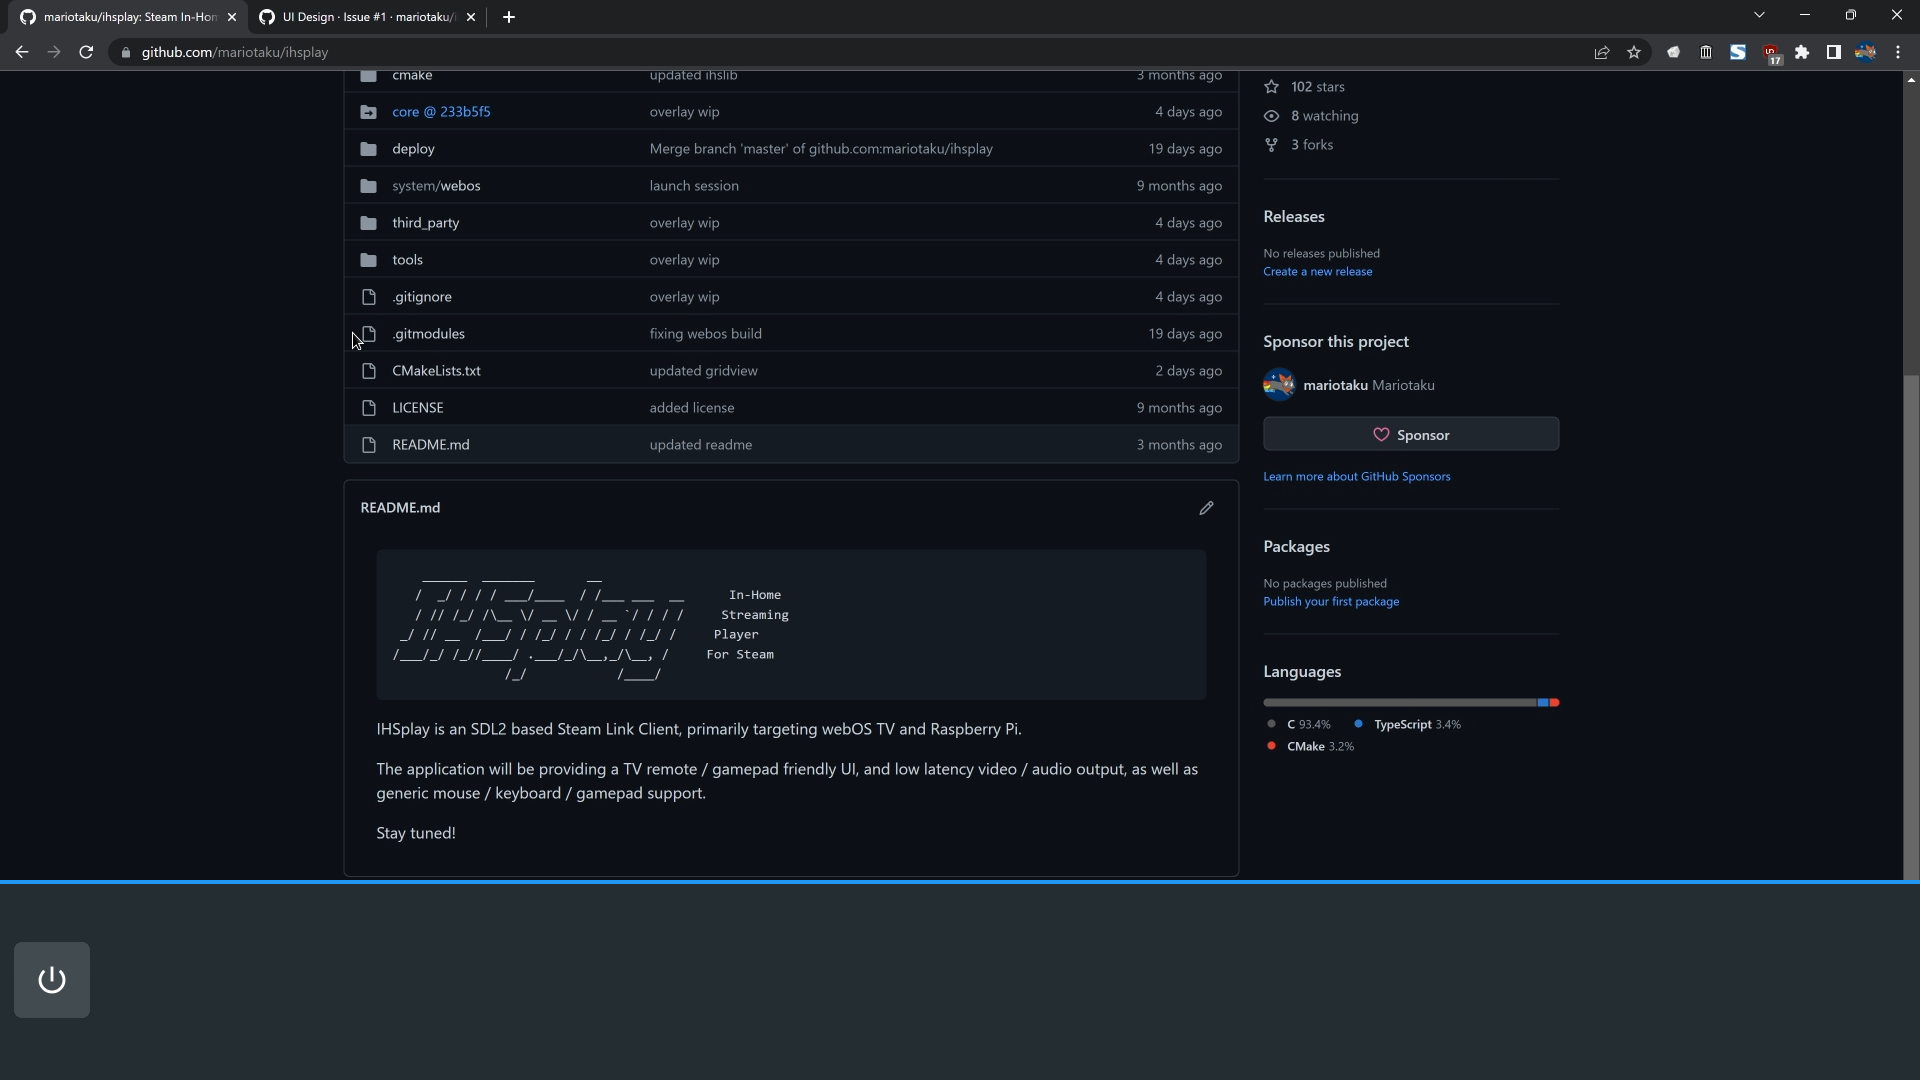The width and height of the screenshot is (1920, 1080).
Task: Open the deploy folder
Action: point(413,149)
